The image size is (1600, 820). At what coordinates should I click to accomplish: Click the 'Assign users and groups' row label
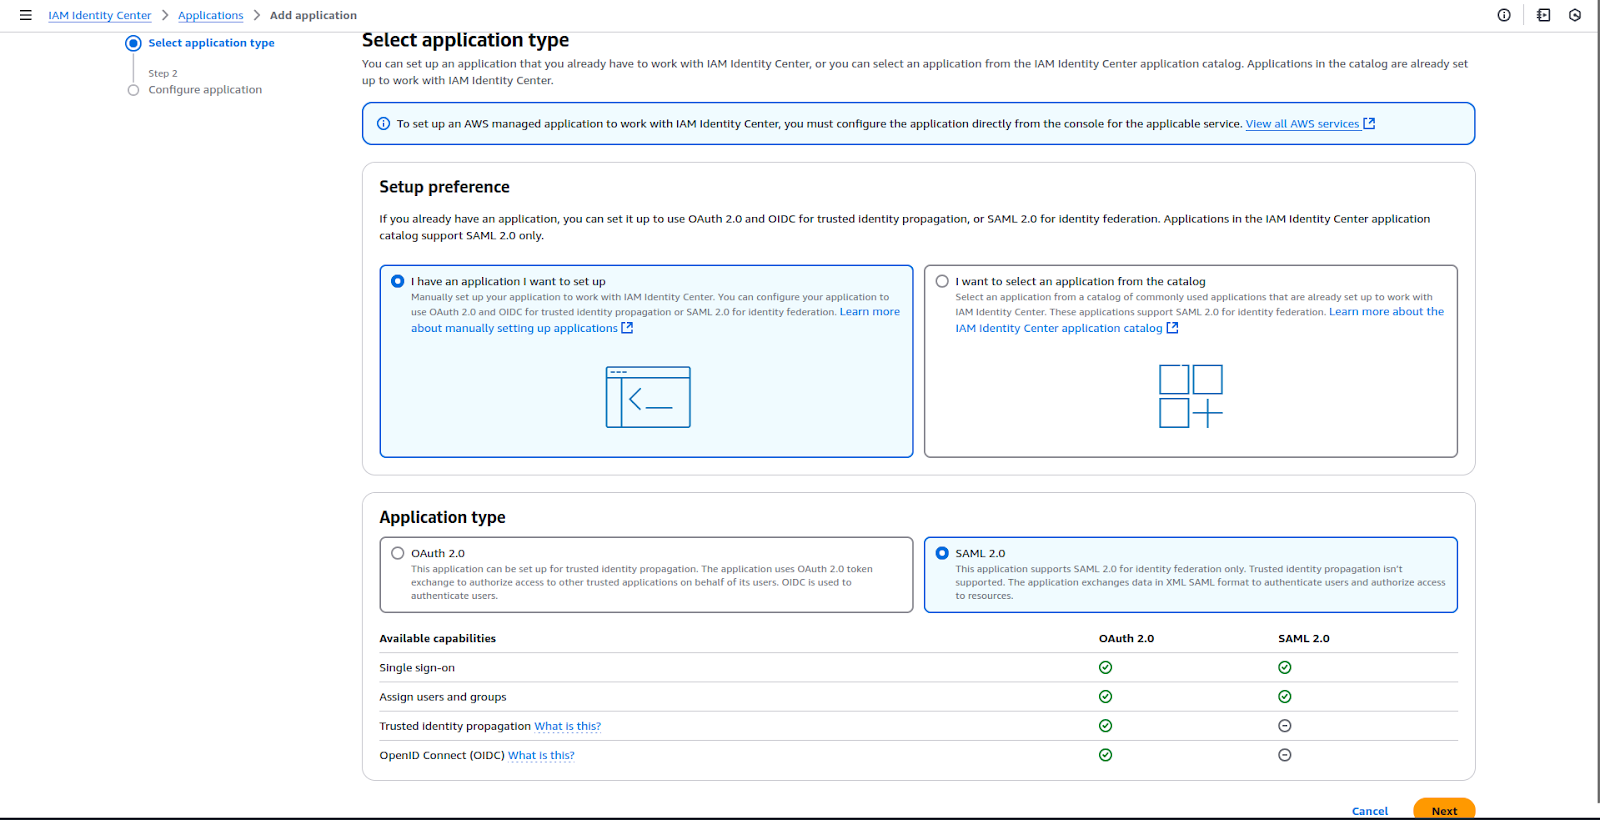[x=443, y=697]
